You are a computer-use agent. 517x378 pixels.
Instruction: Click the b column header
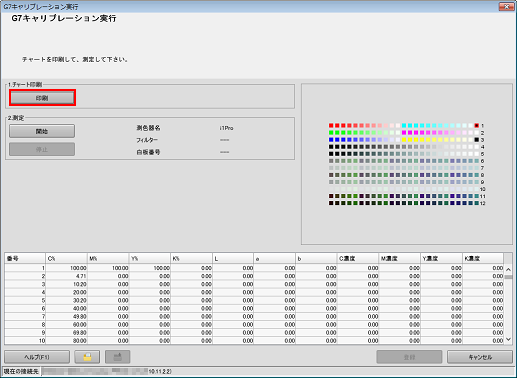point(316,258)
